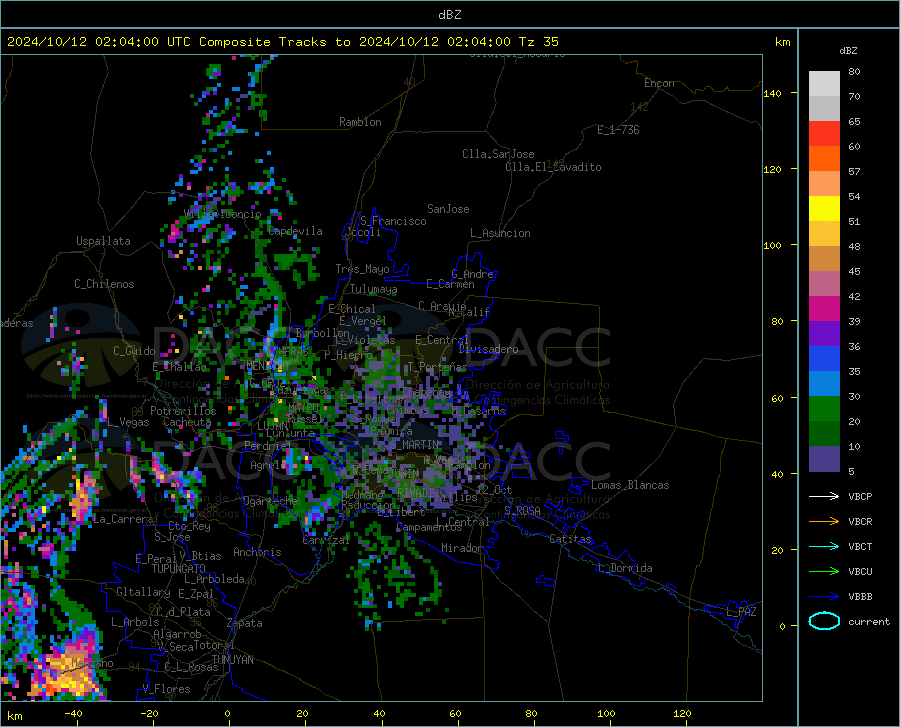Click the cyan 'current' ellipse symbol

click(x=824, y=621)
